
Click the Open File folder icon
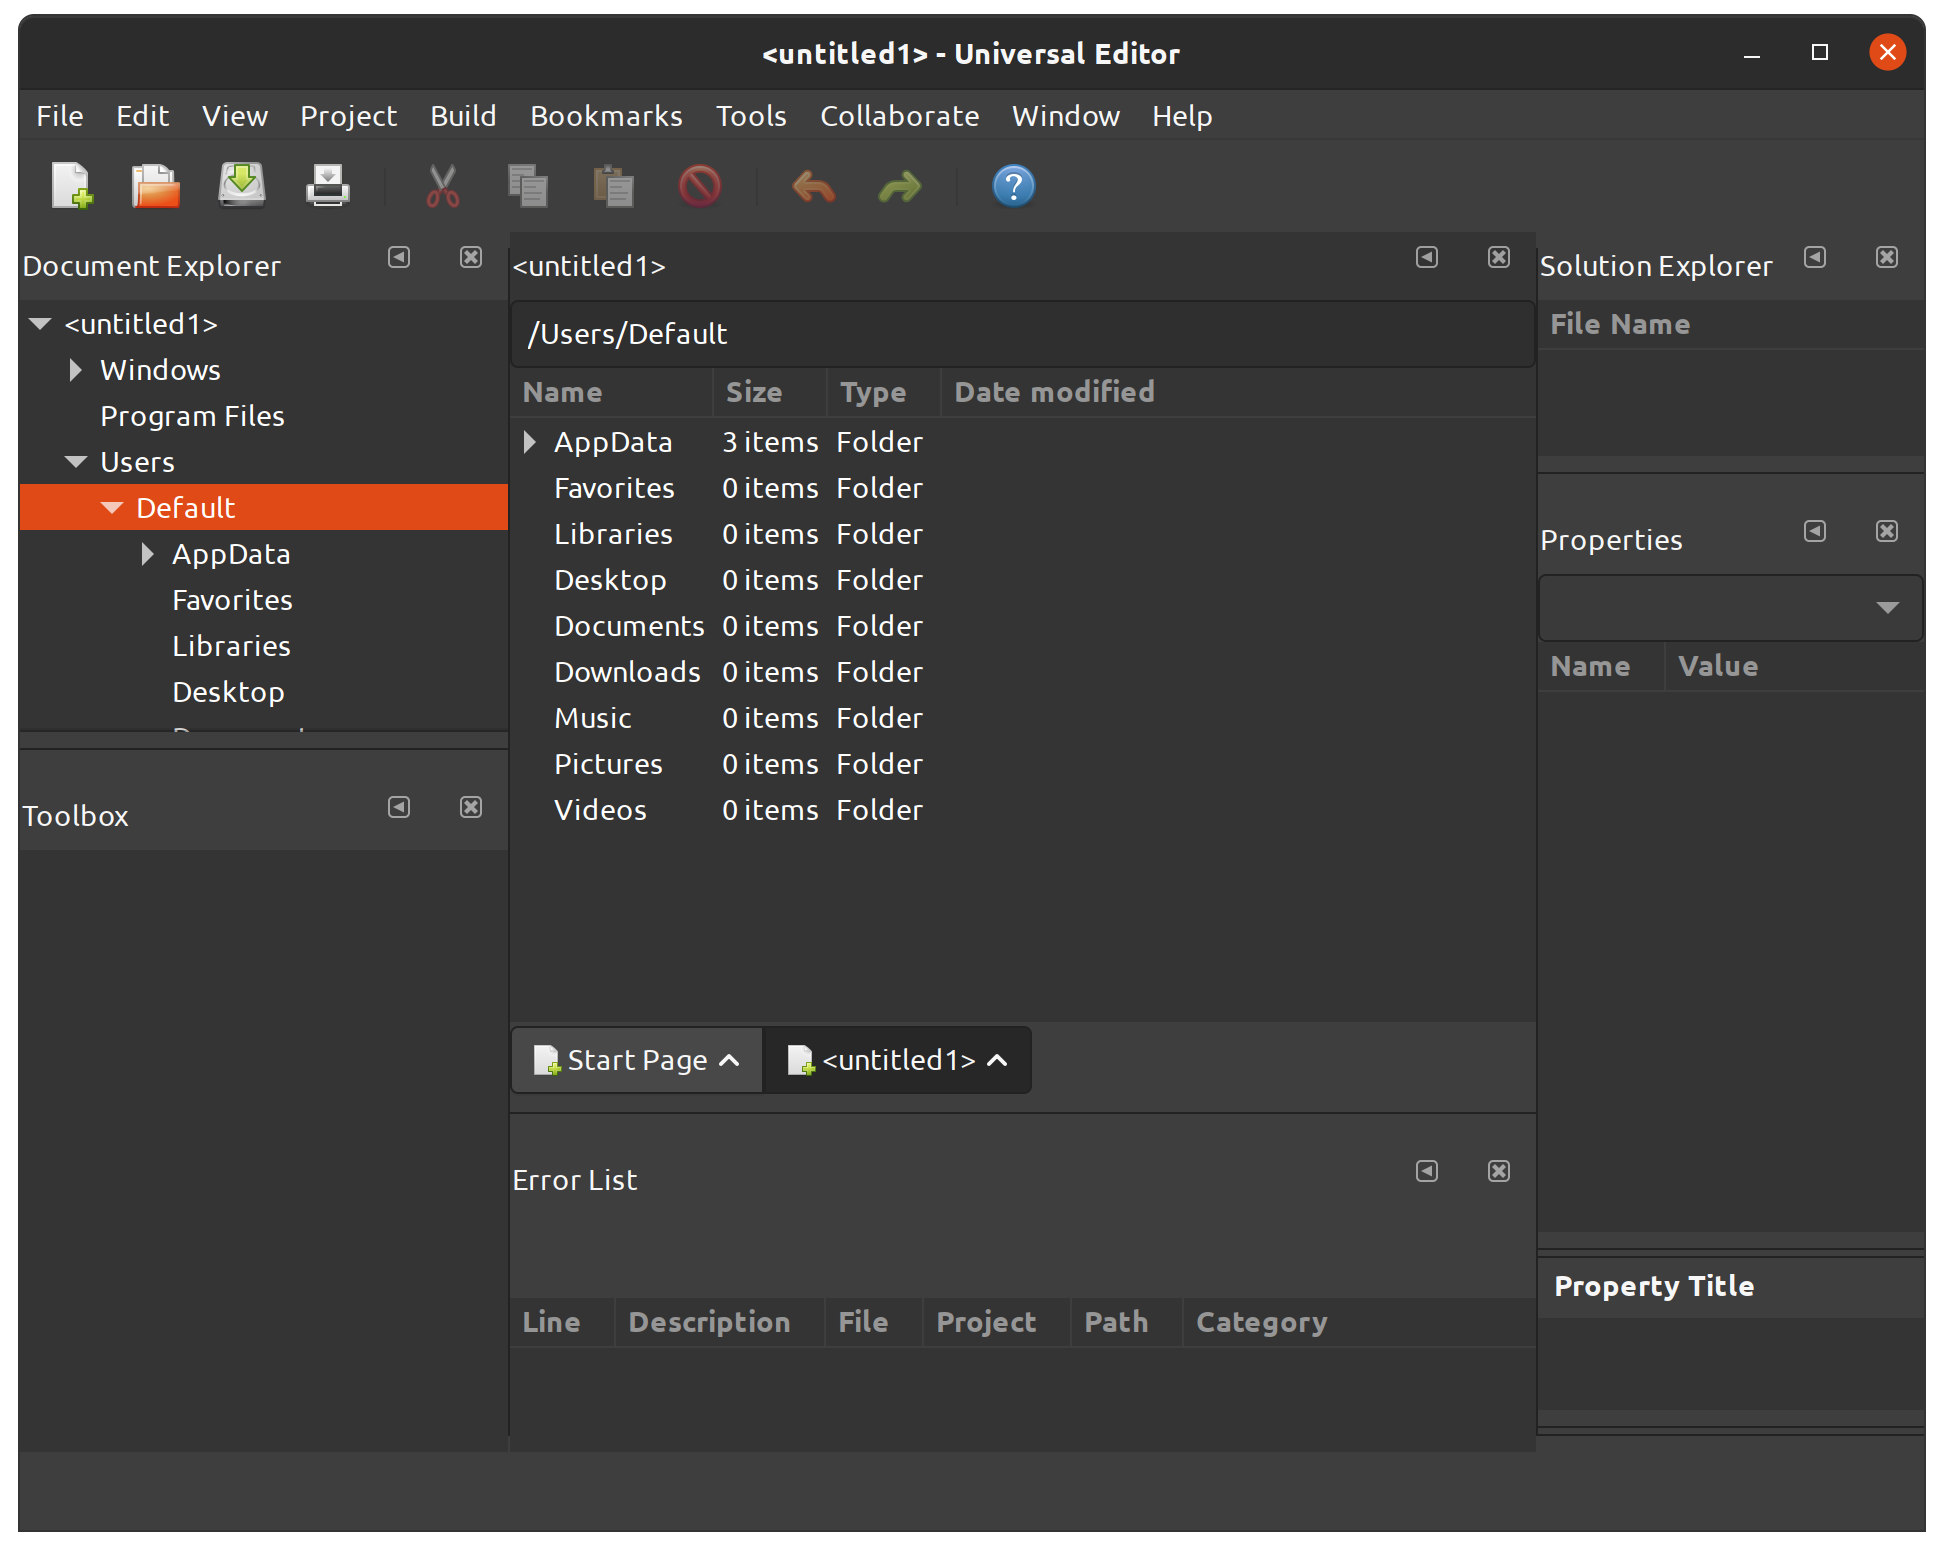(155, 186)
